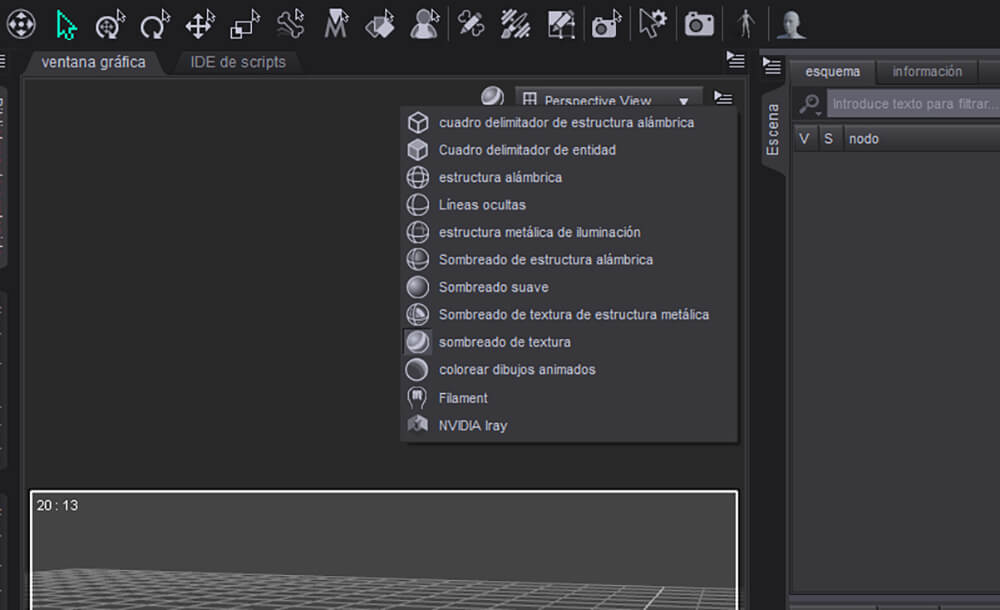Select the Translate tool with four arrows
This screenshot has width=1000, height=610.
[x=200, y=25]
